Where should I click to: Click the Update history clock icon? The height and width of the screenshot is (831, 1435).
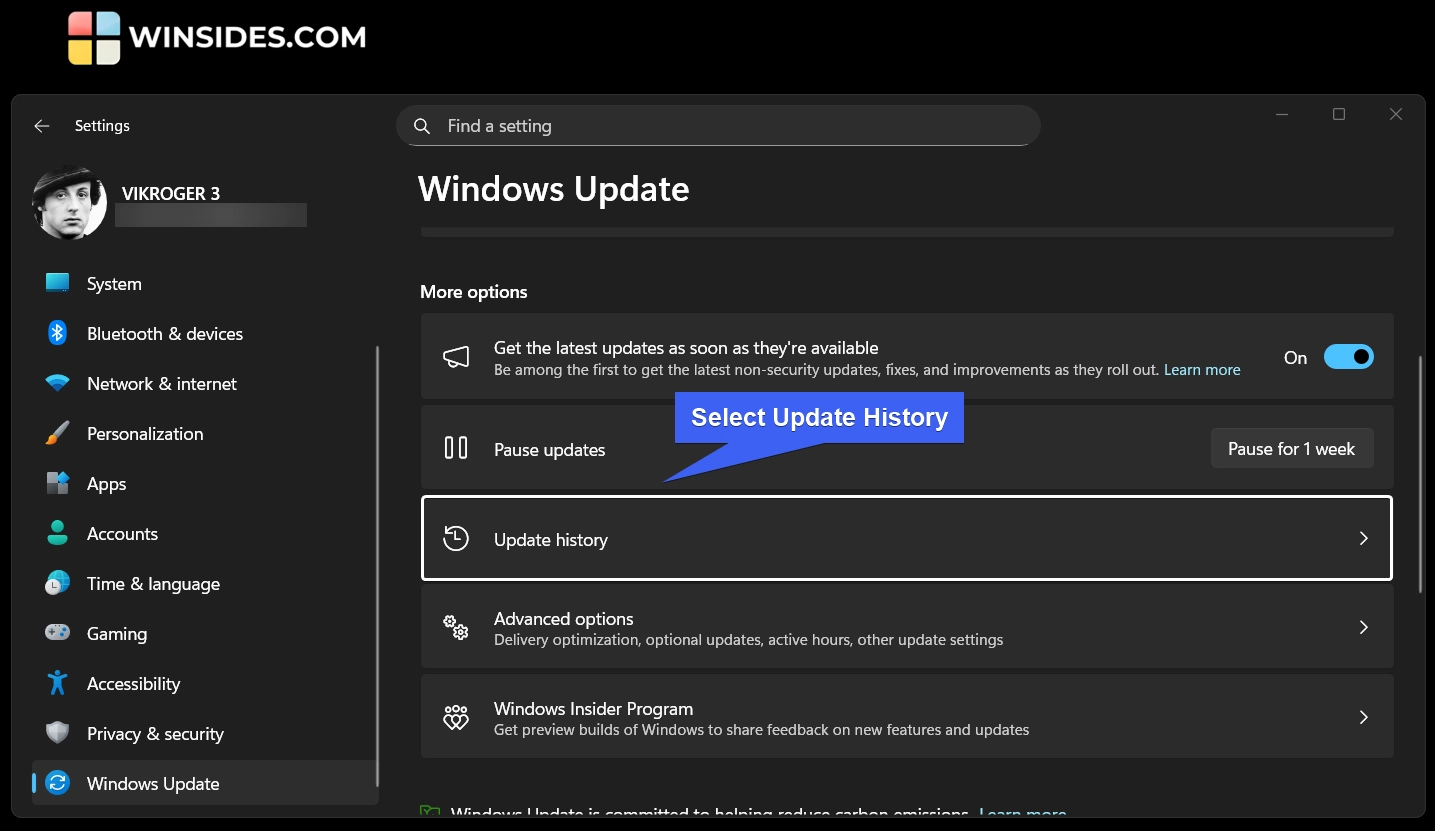[x=456, y=538]
